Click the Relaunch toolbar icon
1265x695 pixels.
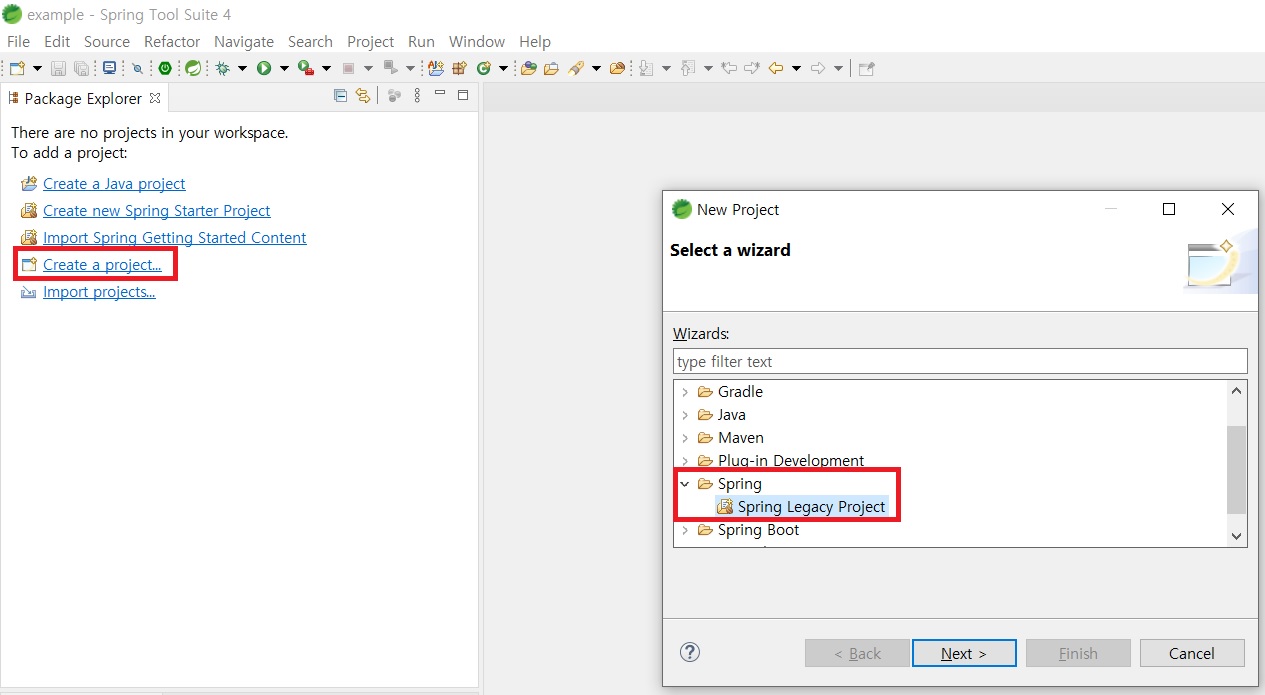pos(391,68)
